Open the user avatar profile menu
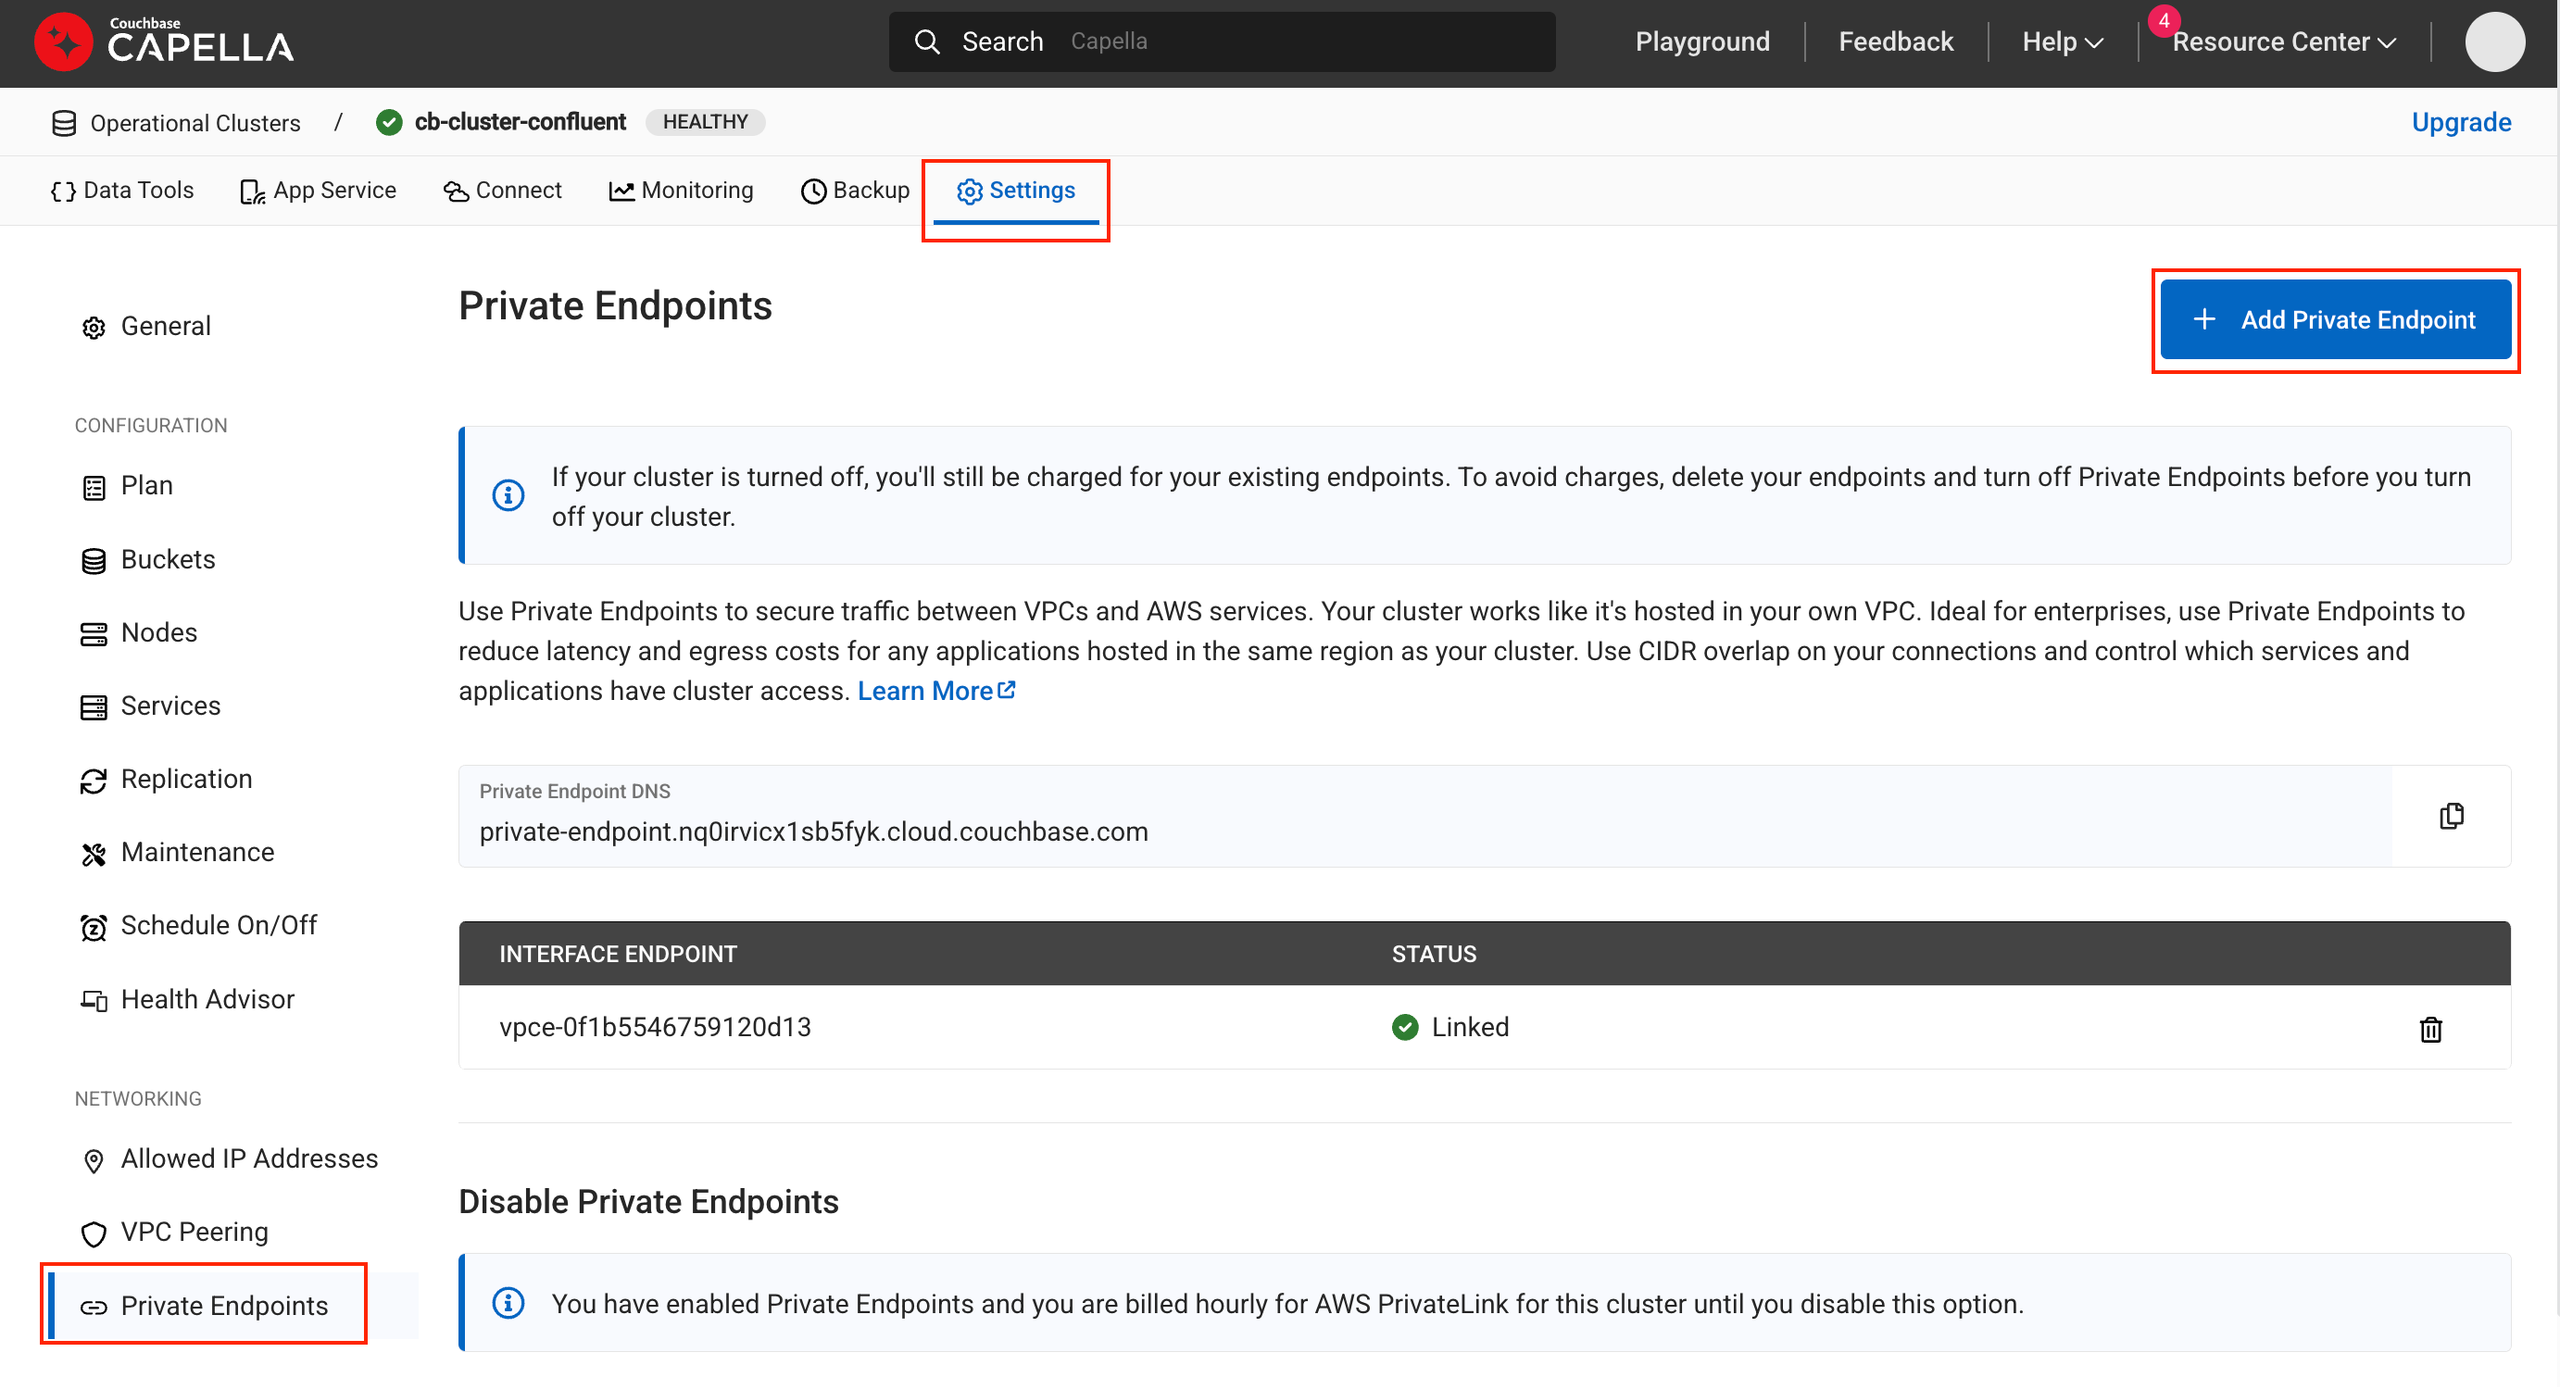Image resolution: width=2560 pixels, height=1387 pixels. [2494, 42]
